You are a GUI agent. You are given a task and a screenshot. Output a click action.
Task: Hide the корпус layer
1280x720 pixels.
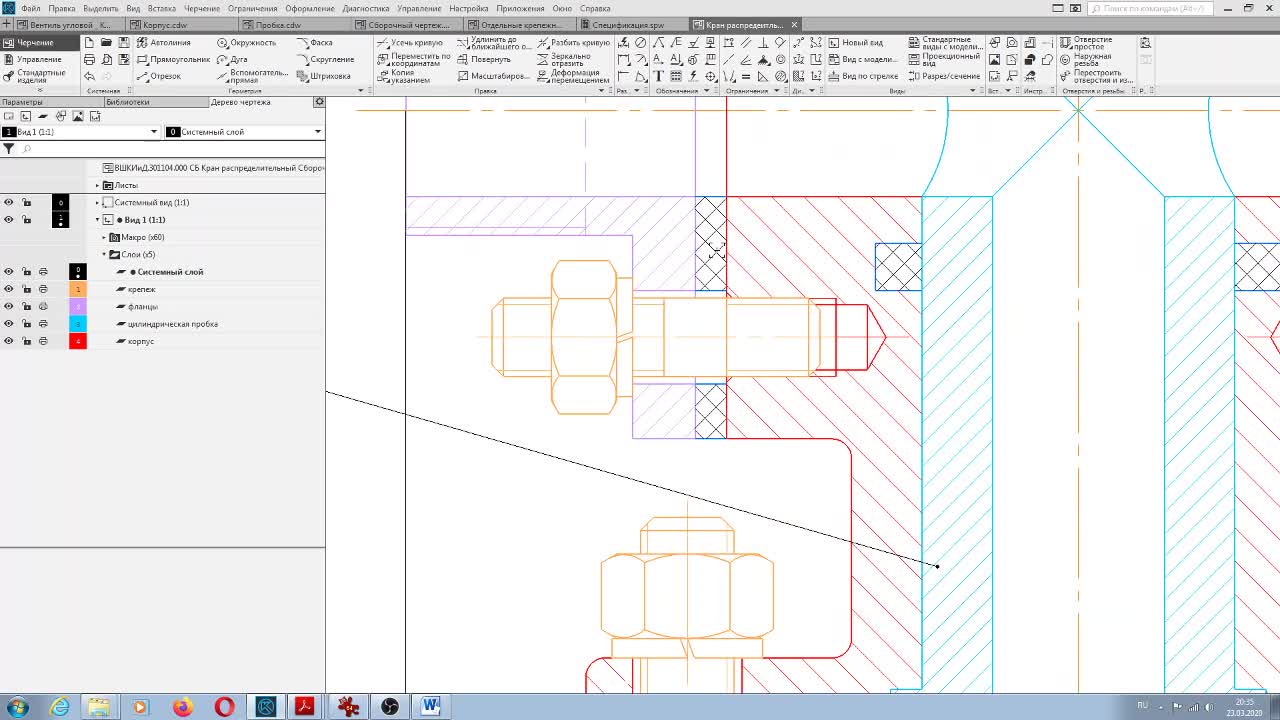9,341
